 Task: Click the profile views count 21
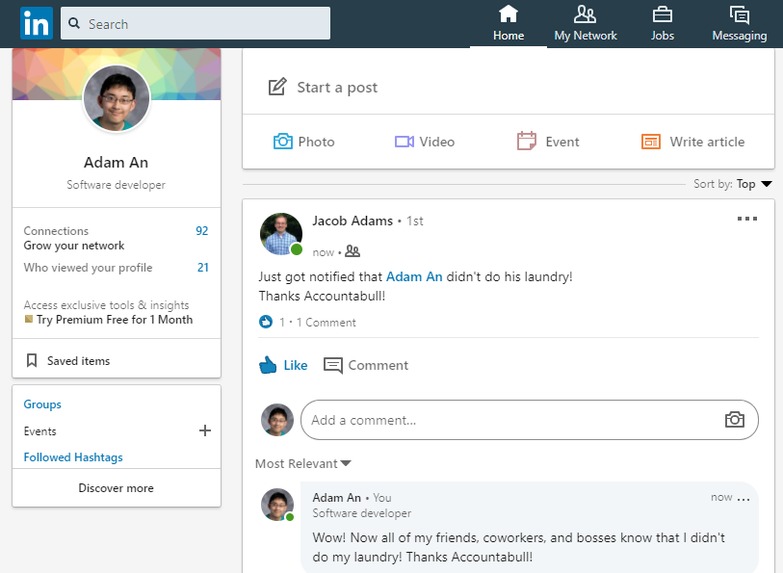click(x=203, y=267)
